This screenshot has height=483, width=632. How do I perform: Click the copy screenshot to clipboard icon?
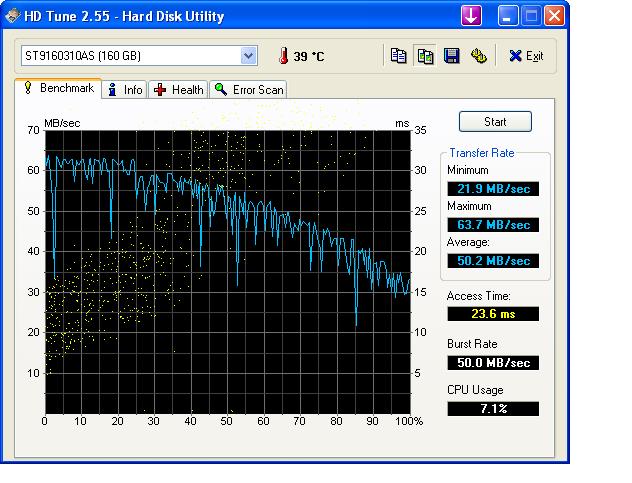coord(425,56)
